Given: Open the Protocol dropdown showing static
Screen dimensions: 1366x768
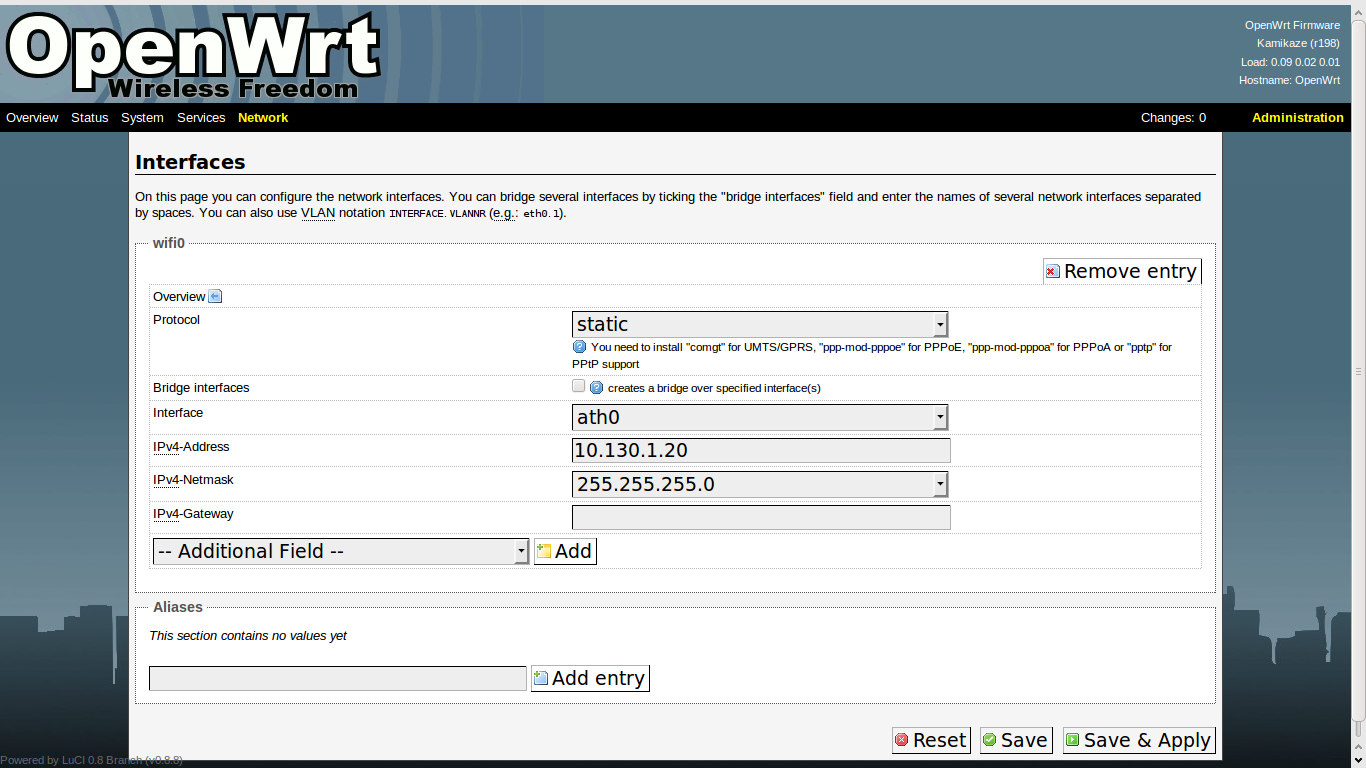Looking at the screenshot, I should tap(760, 324).
